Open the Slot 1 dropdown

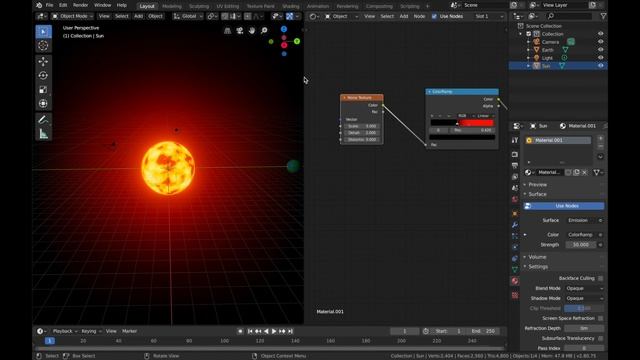[x=489, y=16]
